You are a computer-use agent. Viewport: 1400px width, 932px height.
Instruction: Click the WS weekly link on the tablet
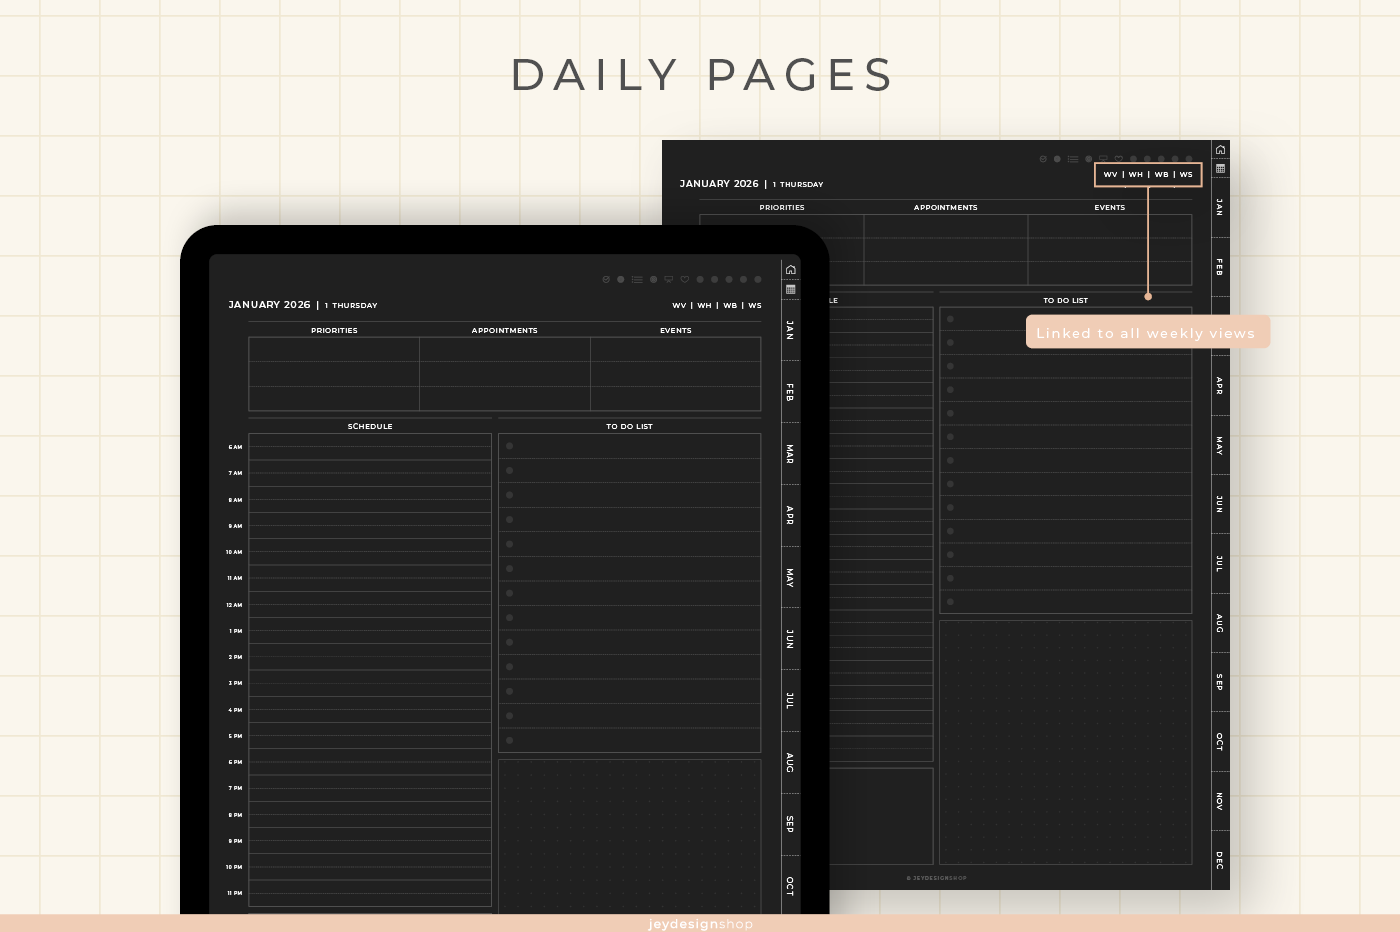point(755,306)
